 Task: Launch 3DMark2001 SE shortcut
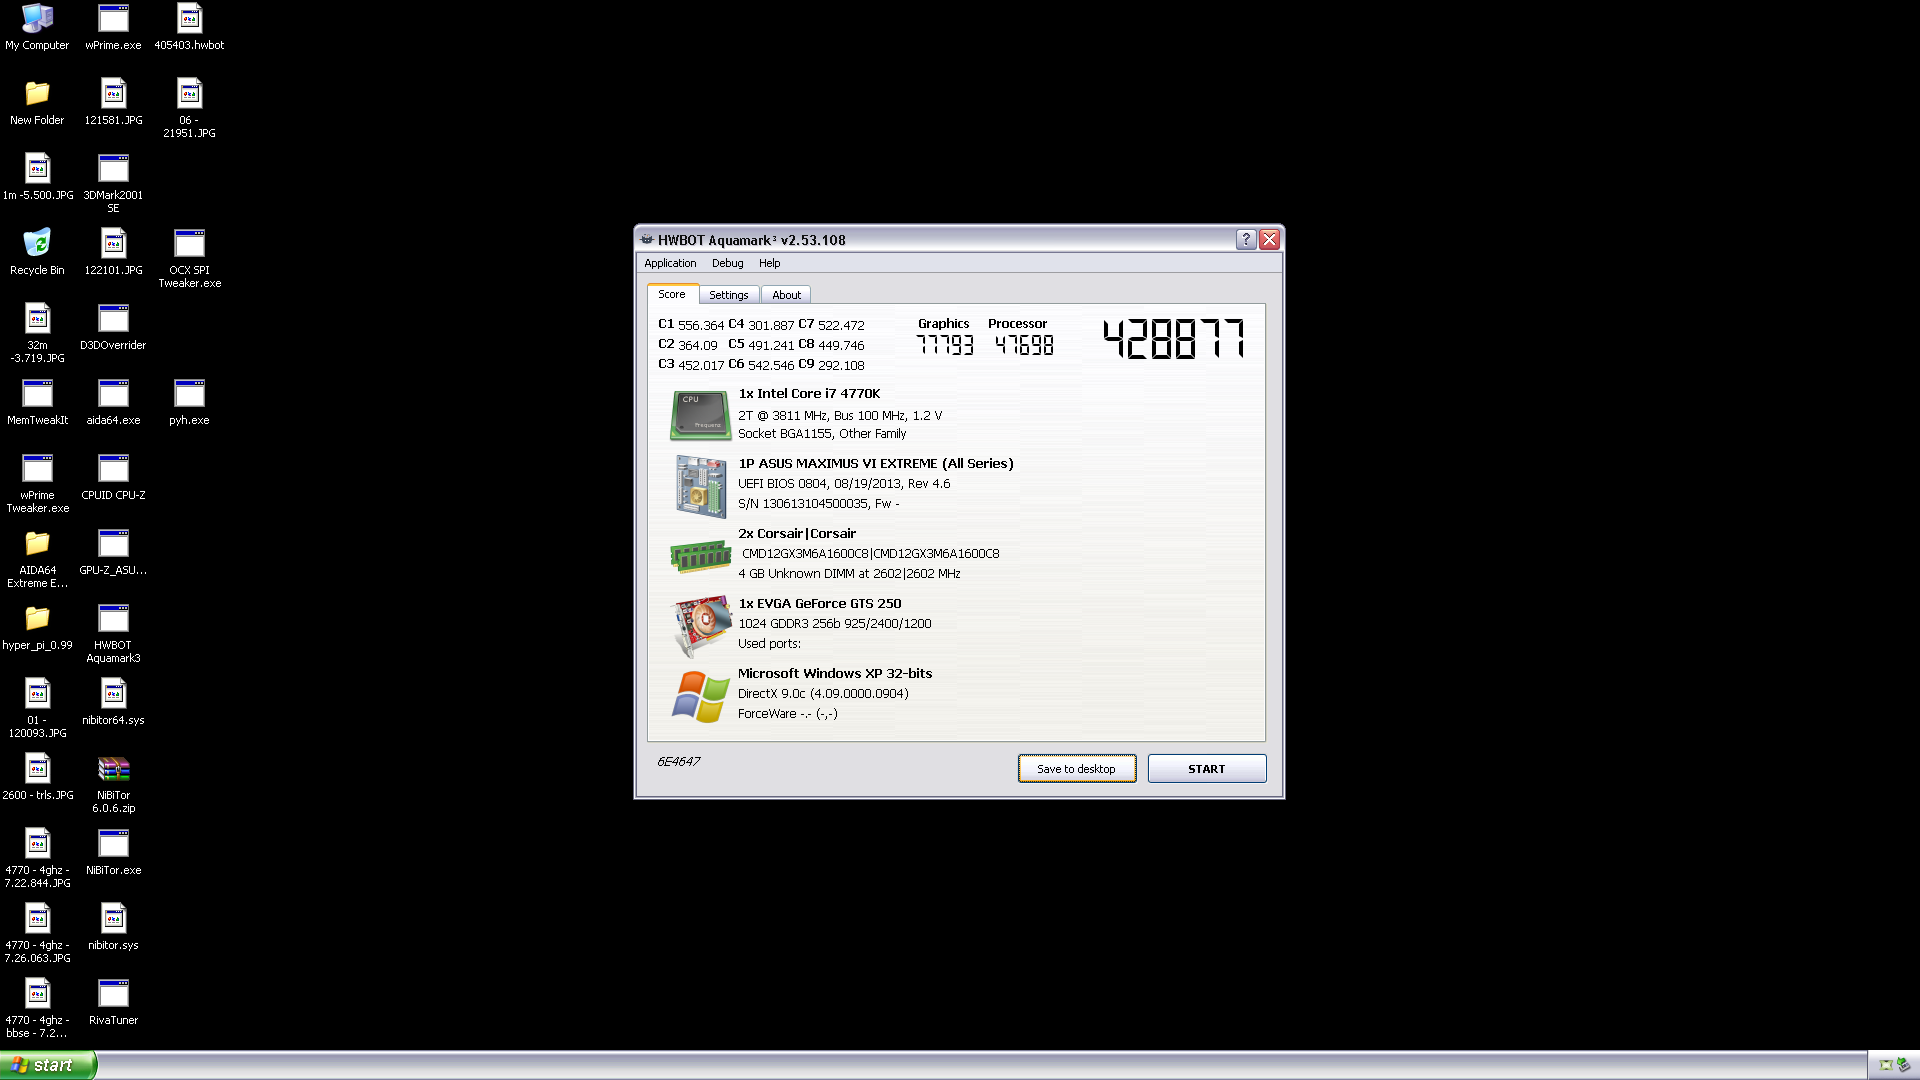[113, 183]
